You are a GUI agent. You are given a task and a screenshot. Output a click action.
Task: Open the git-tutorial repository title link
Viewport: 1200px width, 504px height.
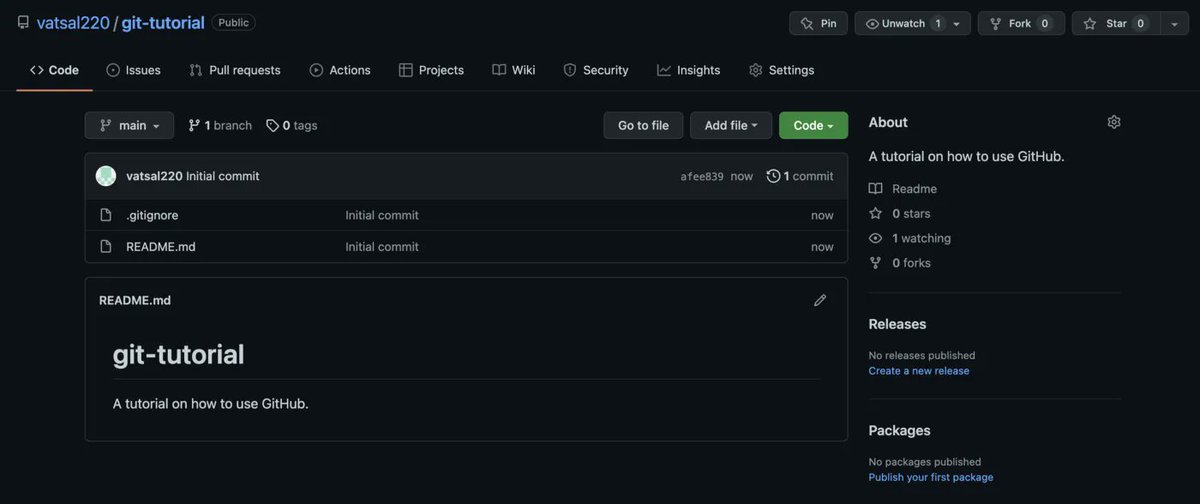pos(163,22)
